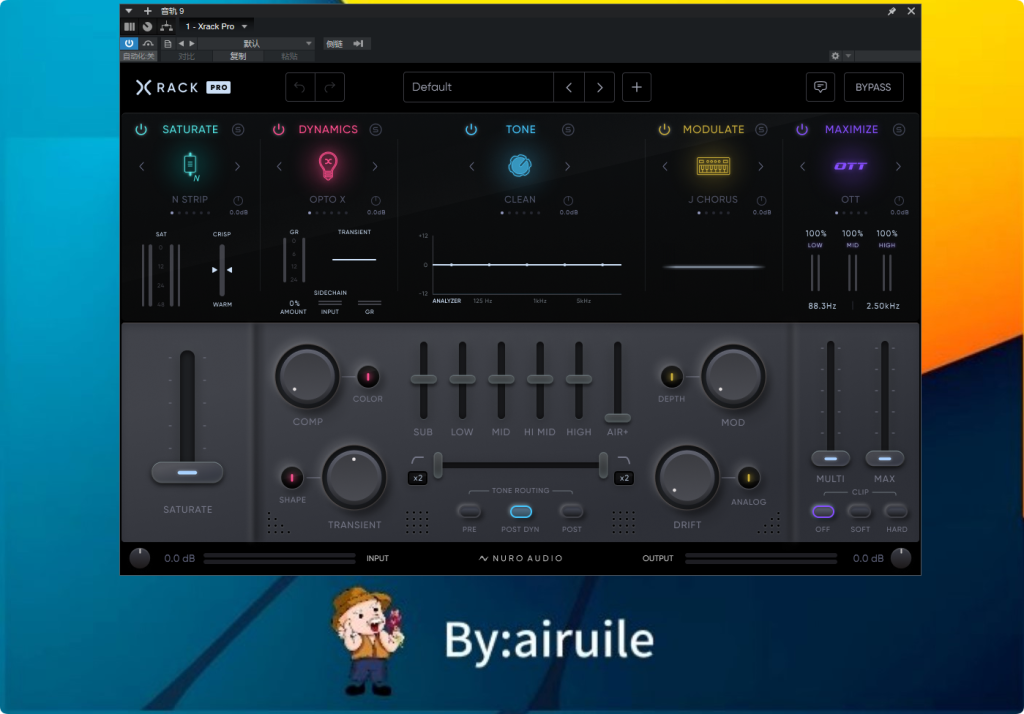Click the J CHORUS gain knob icon
Screen dimensions: 1024x714
pyautogui.click(x=761, y=201)
